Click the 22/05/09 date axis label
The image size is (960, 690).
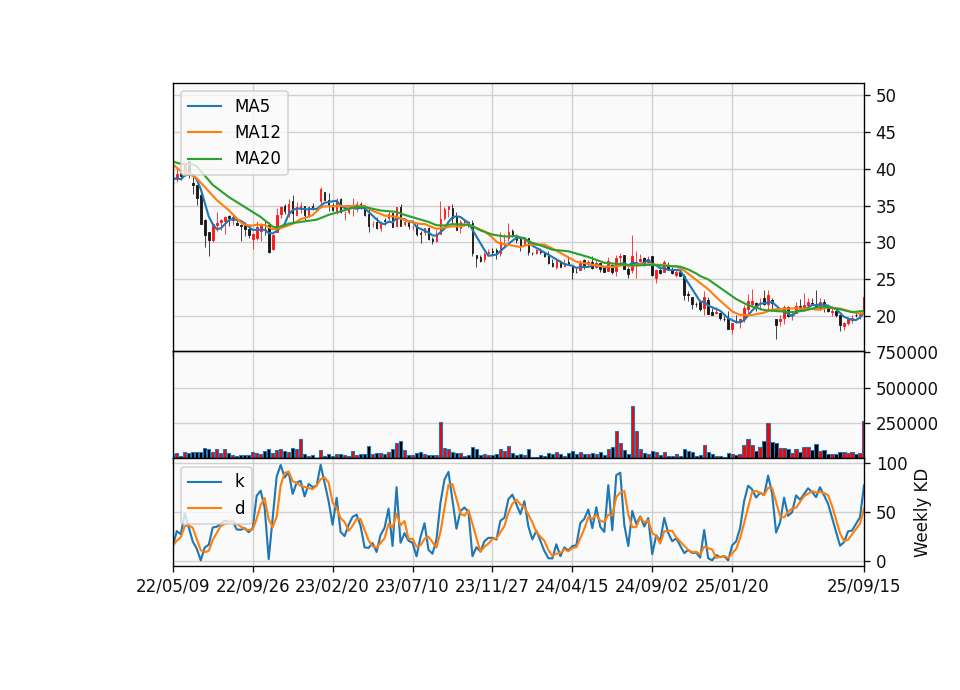click(x=173, y=587)
